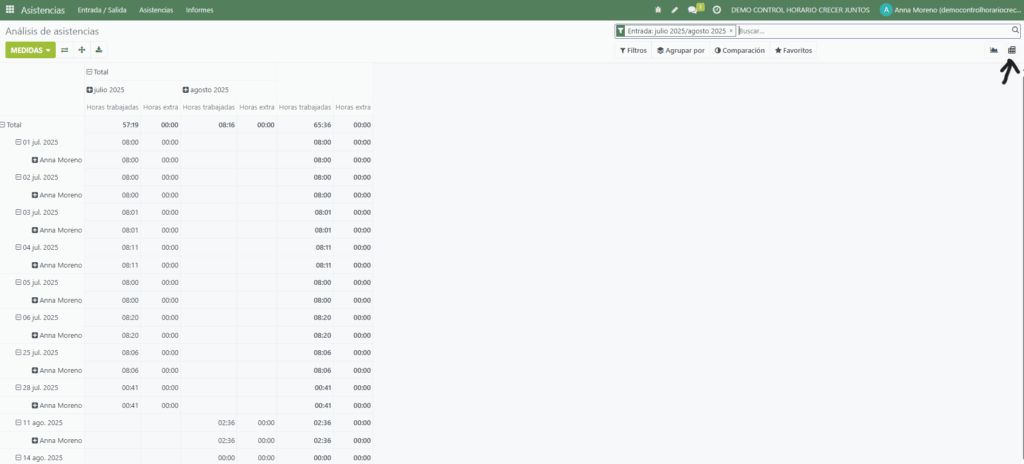Open the Filtros dropdown
The height and width of the screenshot is (464, 1024).
[x=633, y=50]
